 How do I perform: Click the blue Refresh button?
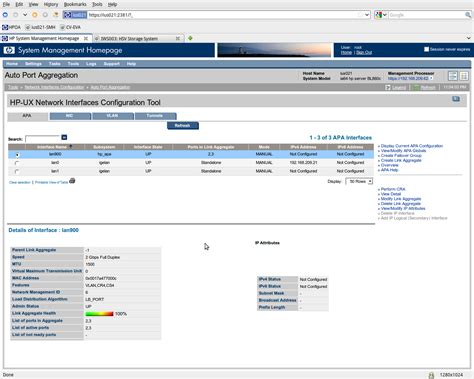pos(183,126)
